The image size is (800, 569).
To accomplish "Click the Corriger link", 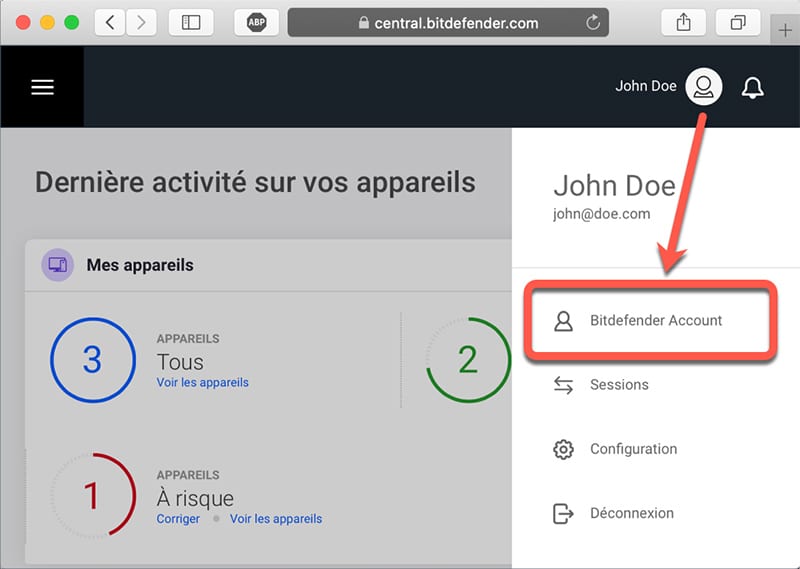I will 178,518.
